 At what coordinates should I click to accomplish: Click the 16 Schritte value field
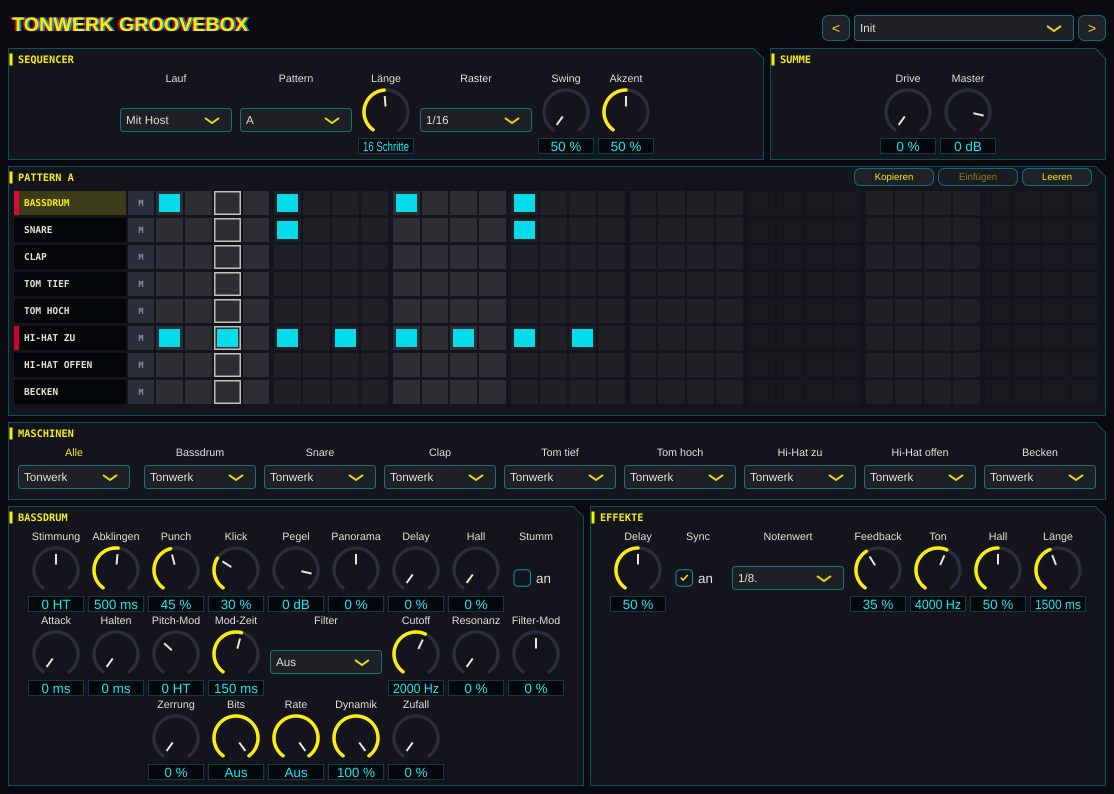point(386,146)
